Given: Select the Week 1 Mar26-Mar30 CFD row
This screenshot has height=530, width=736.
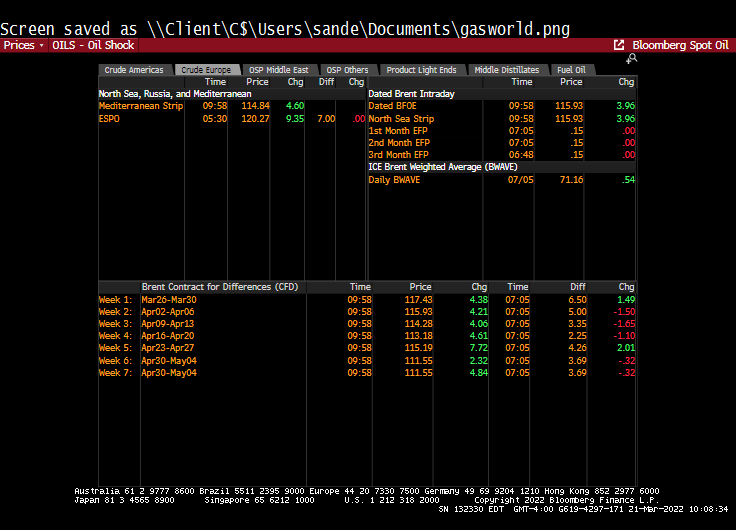Looking at the screenshot, I should (169, 300).
